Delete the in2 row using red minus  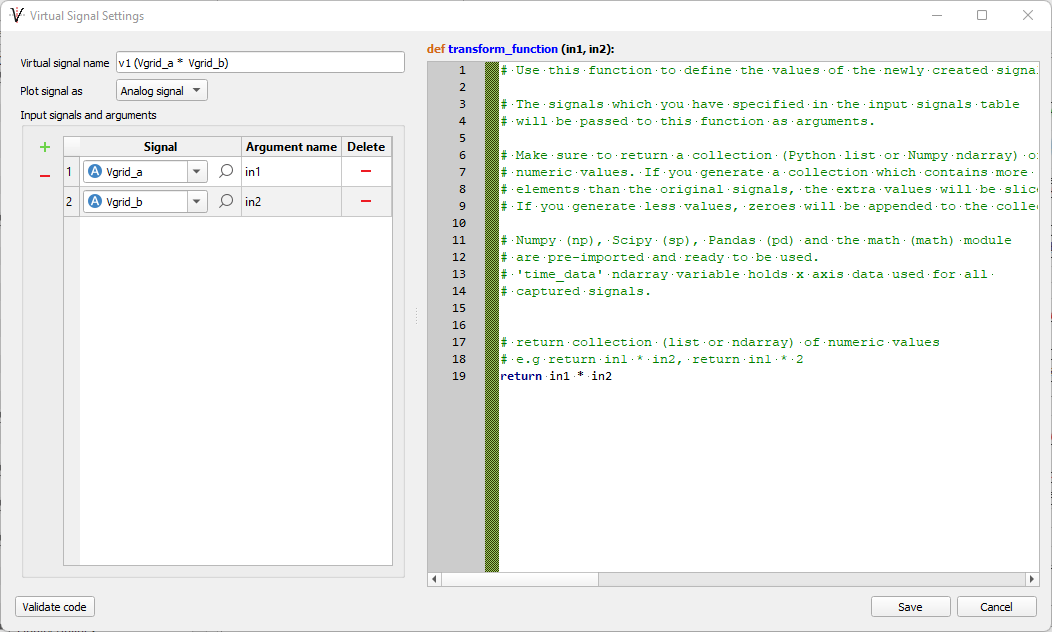click(366, 201)
